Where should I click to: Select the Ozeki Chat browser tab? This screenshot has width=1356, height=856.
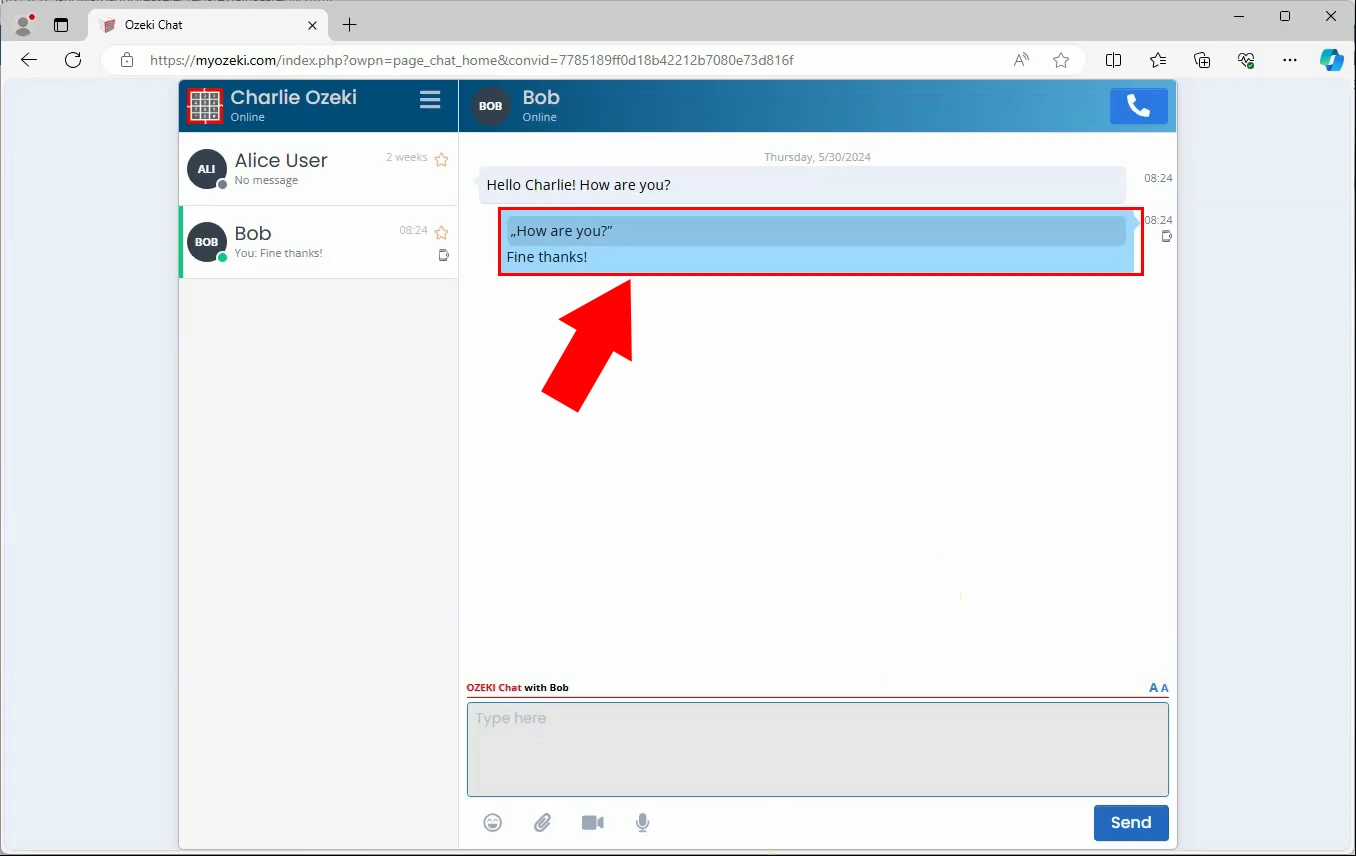(208, 25)
